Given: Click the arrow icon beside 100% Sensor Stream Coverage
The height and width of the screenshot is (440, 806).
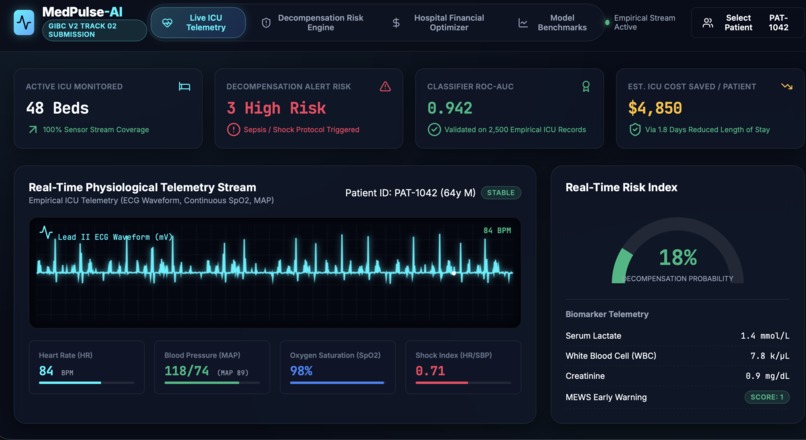Looking at the screenshot, I should click(33, 130).
